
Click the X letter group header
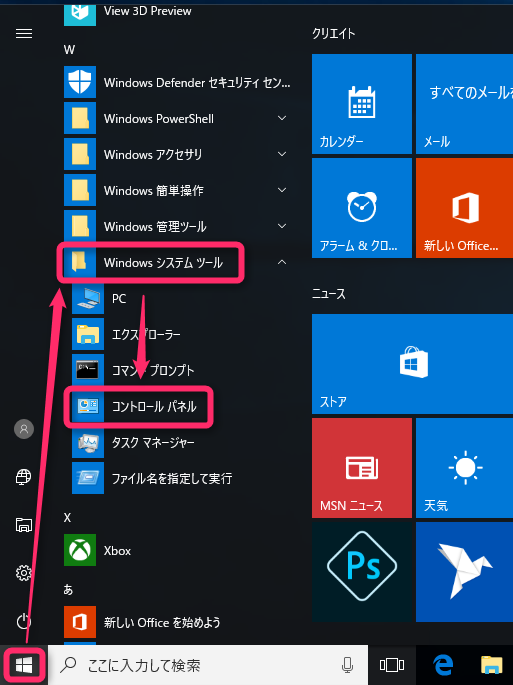pyautogui.click(x=67, y=518)
